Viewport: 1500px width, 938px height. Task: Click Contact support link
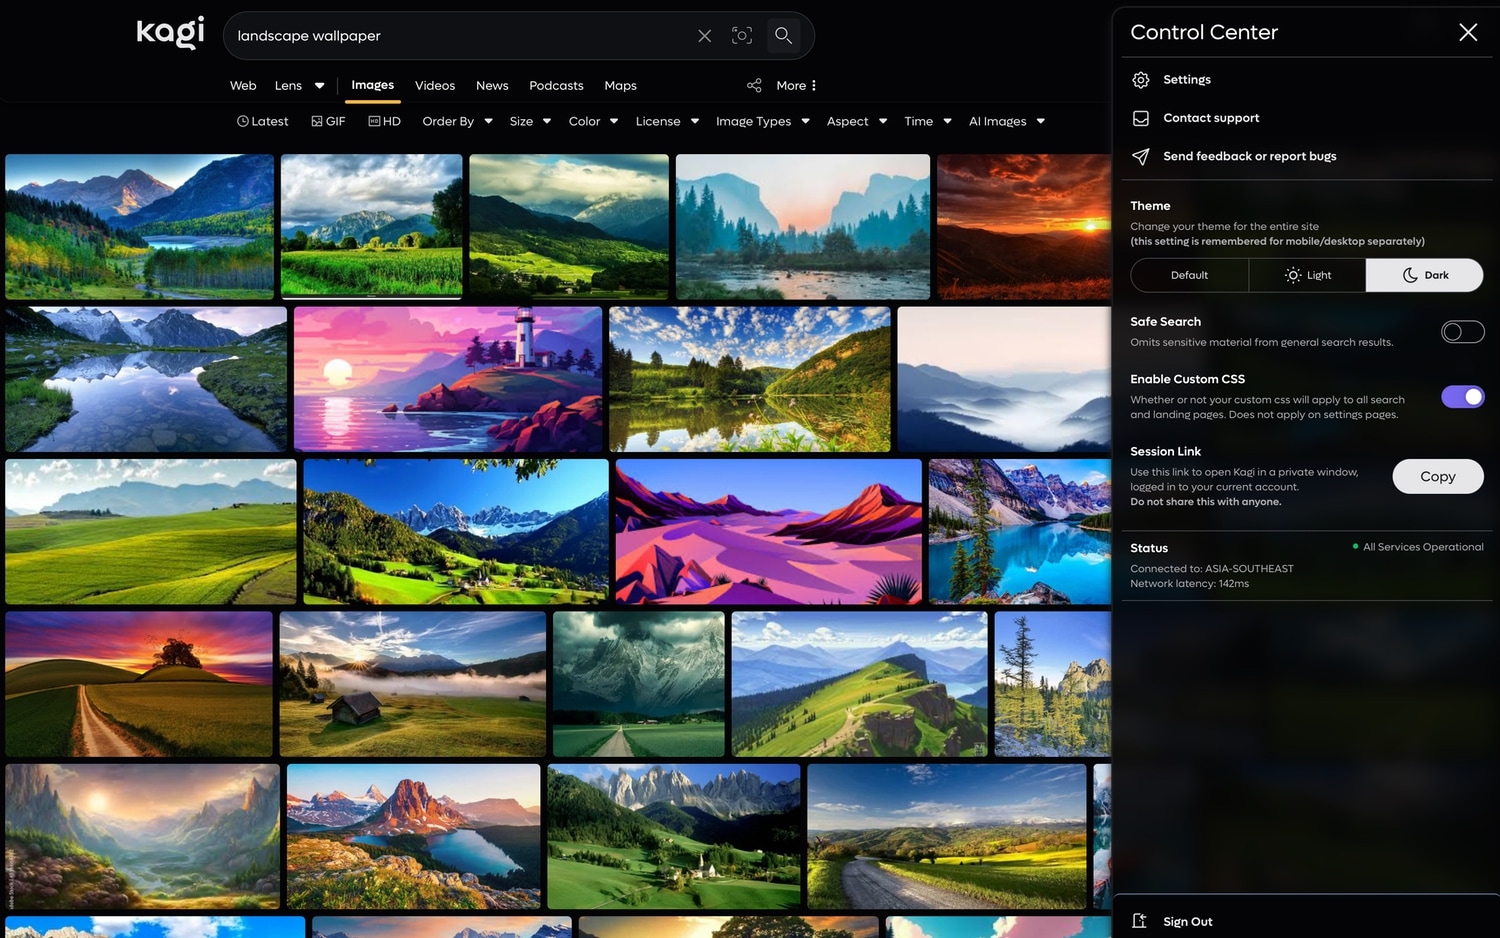tap(1210, 118)
